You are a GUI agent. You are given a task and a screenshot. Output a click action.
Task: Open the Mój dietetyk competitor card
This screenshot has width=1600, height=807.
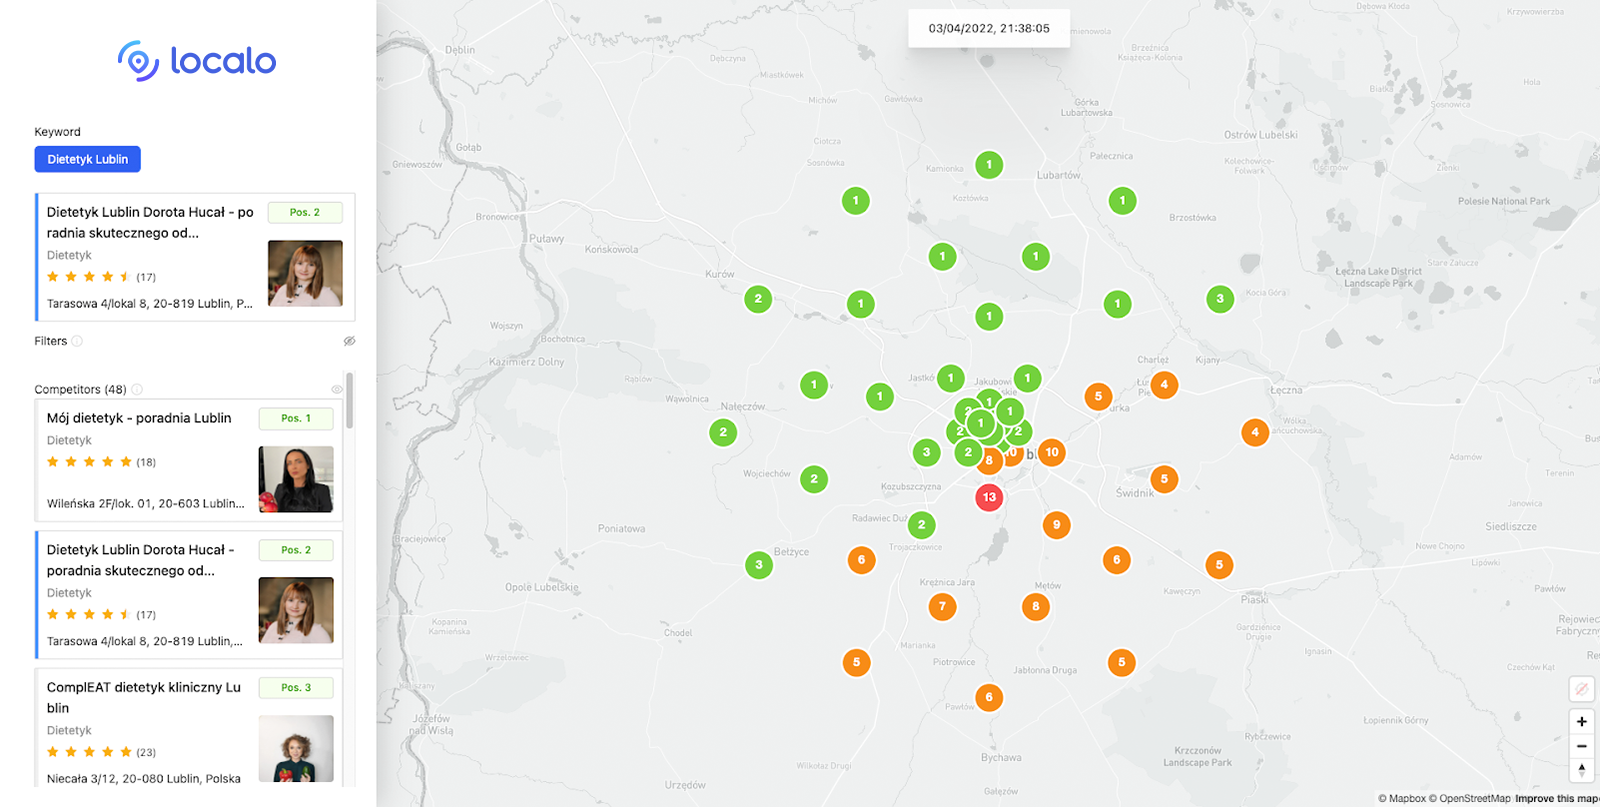(x=139, y=418)
